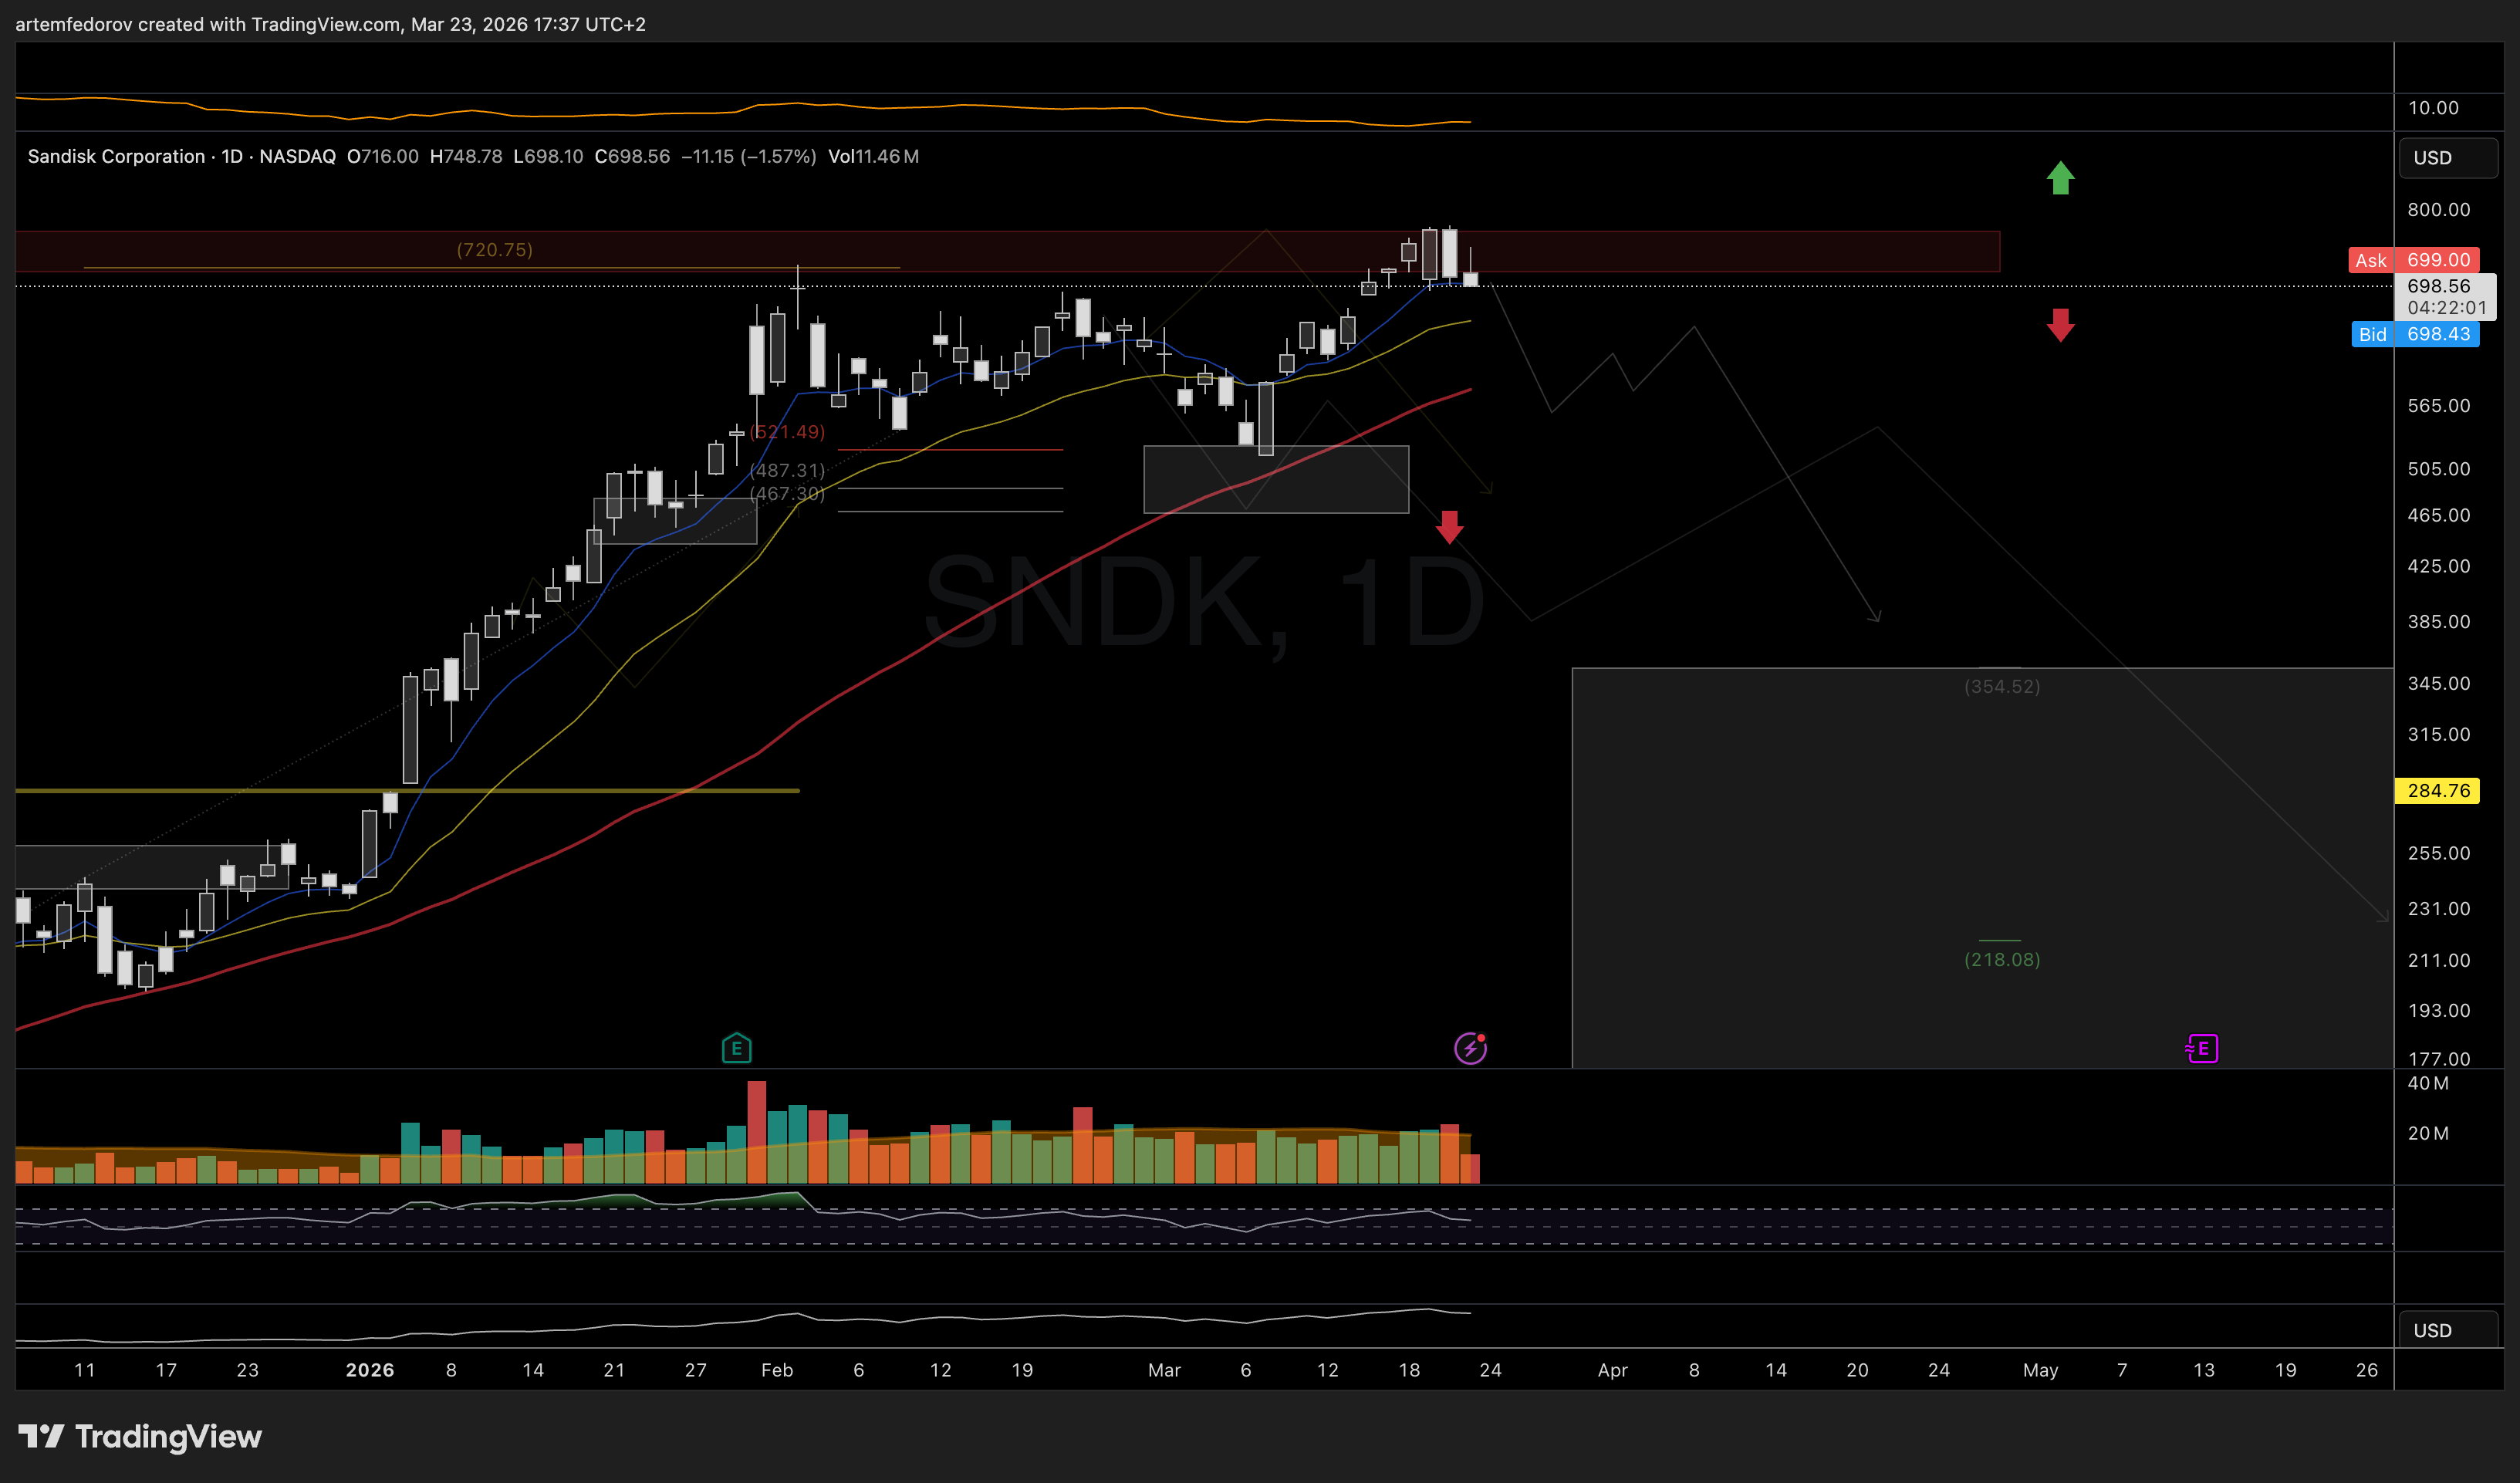Click the 2026 label on time axis
Viewport: 2520px width, 1483px height.
369,1370
